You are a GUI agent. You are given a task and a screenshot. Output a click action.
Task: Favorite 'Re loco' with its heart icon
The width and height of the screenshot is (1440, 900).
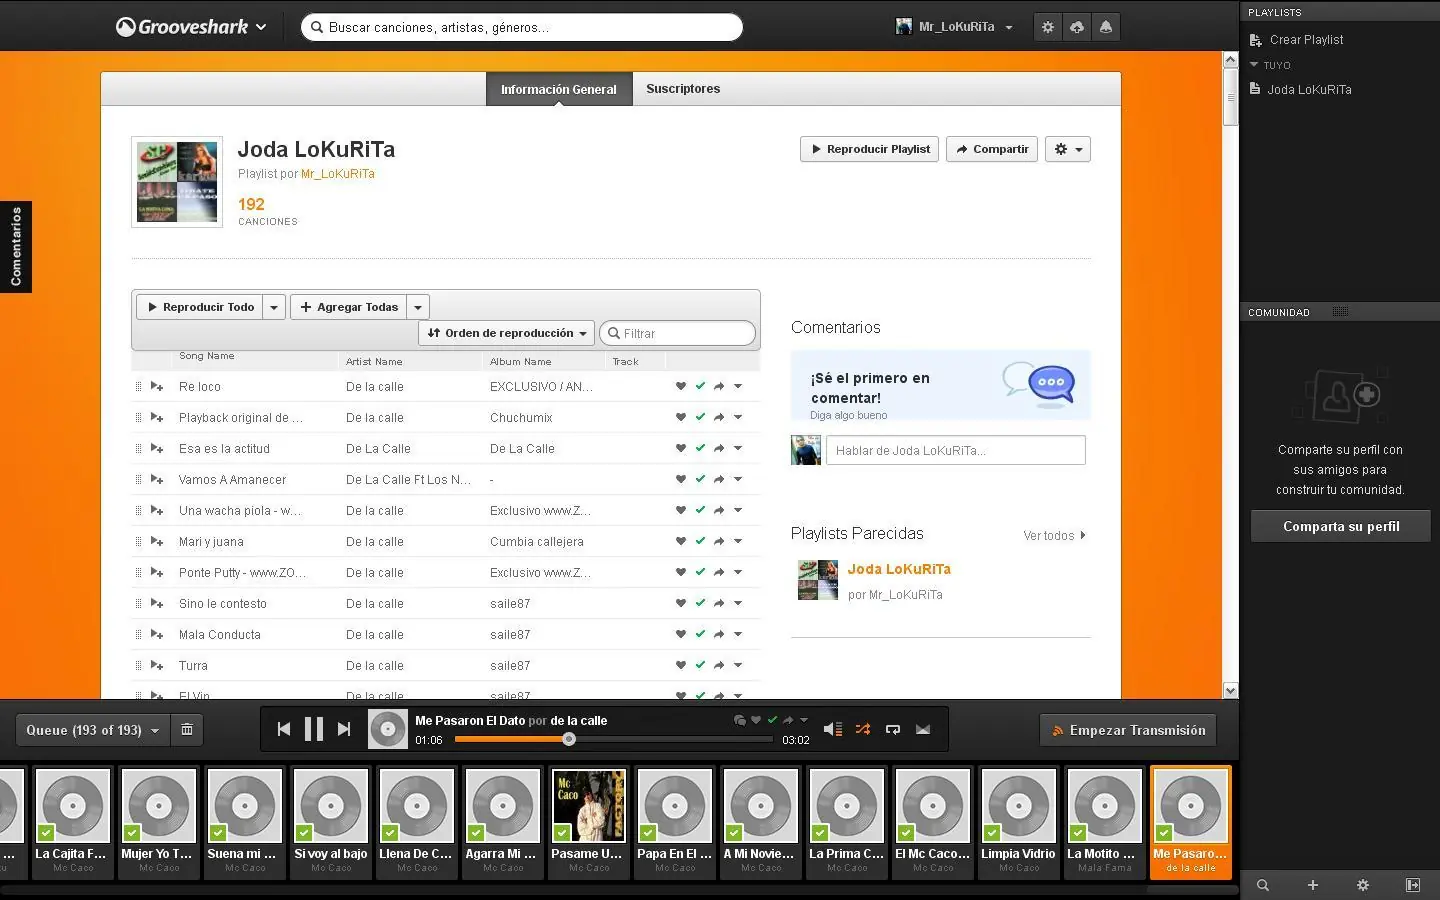pos(681,386)
